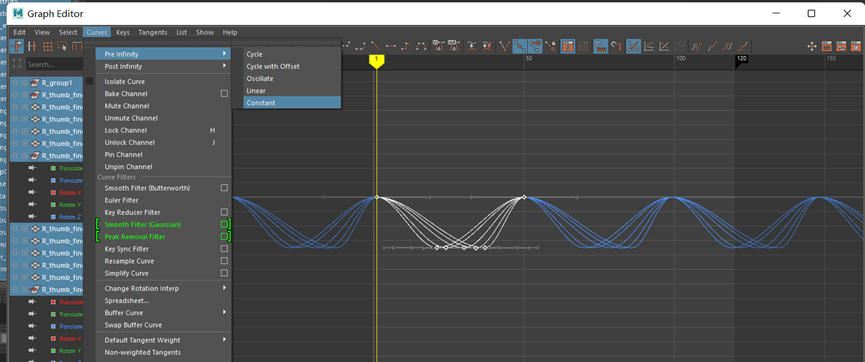The width and height of the screenshot is (865, 362).
Task: Open the Simplify Curve option box
Action: (x=224, y=273)
